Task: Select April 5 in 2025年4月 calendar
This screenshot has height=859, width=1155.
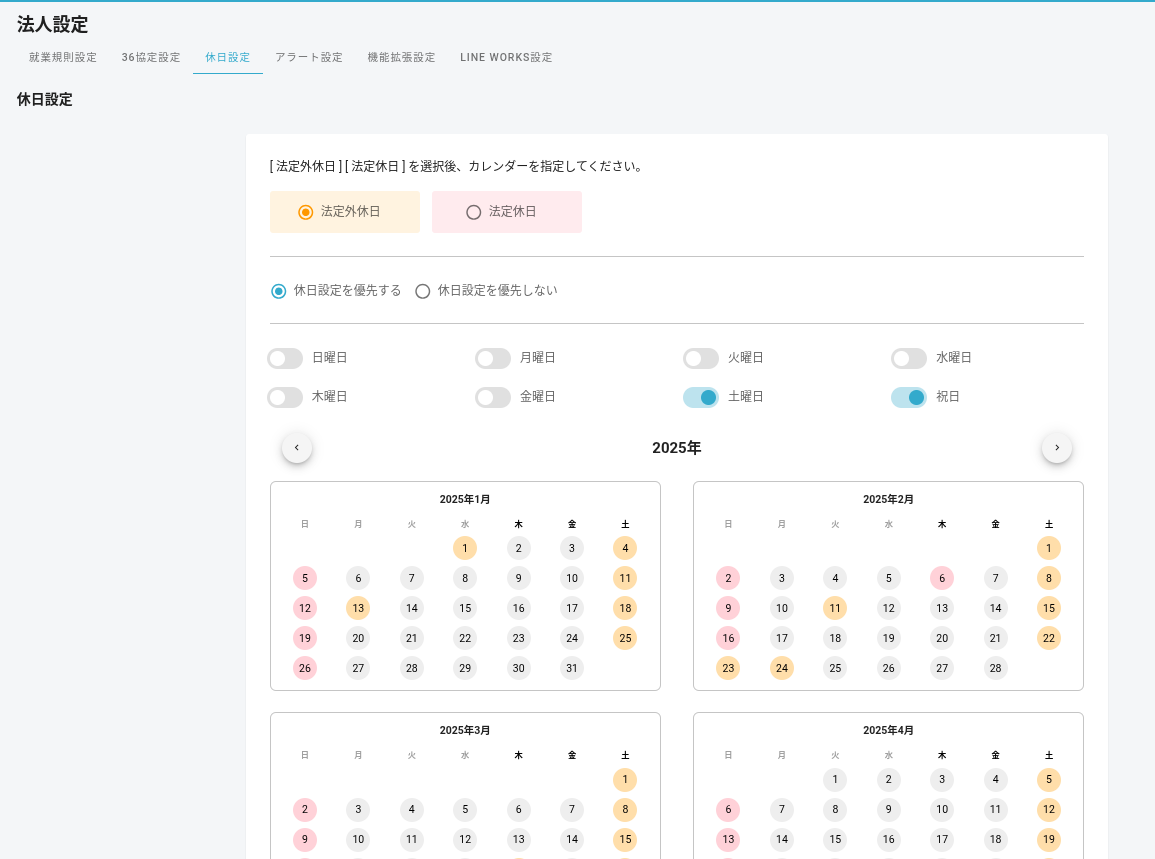Action: click(x=1049, y=779)
